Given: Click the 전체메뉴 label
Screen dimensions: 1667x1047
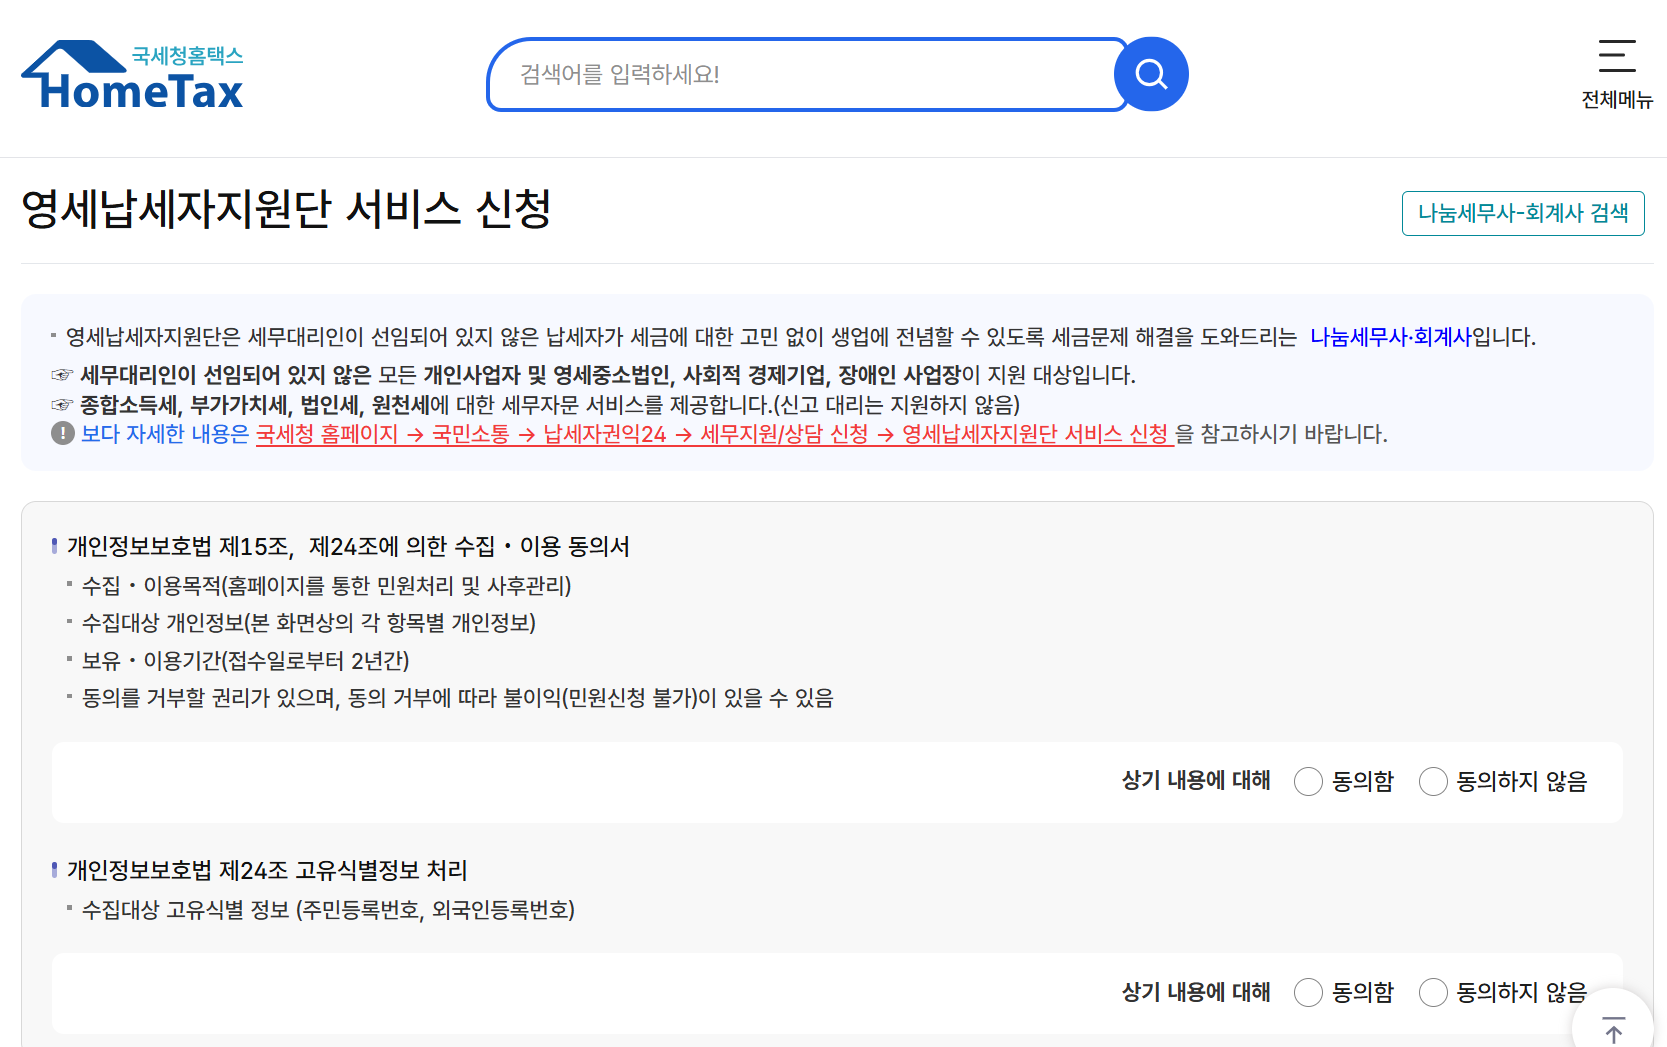Looking at the screenshot, I should tap(1617, 100).
